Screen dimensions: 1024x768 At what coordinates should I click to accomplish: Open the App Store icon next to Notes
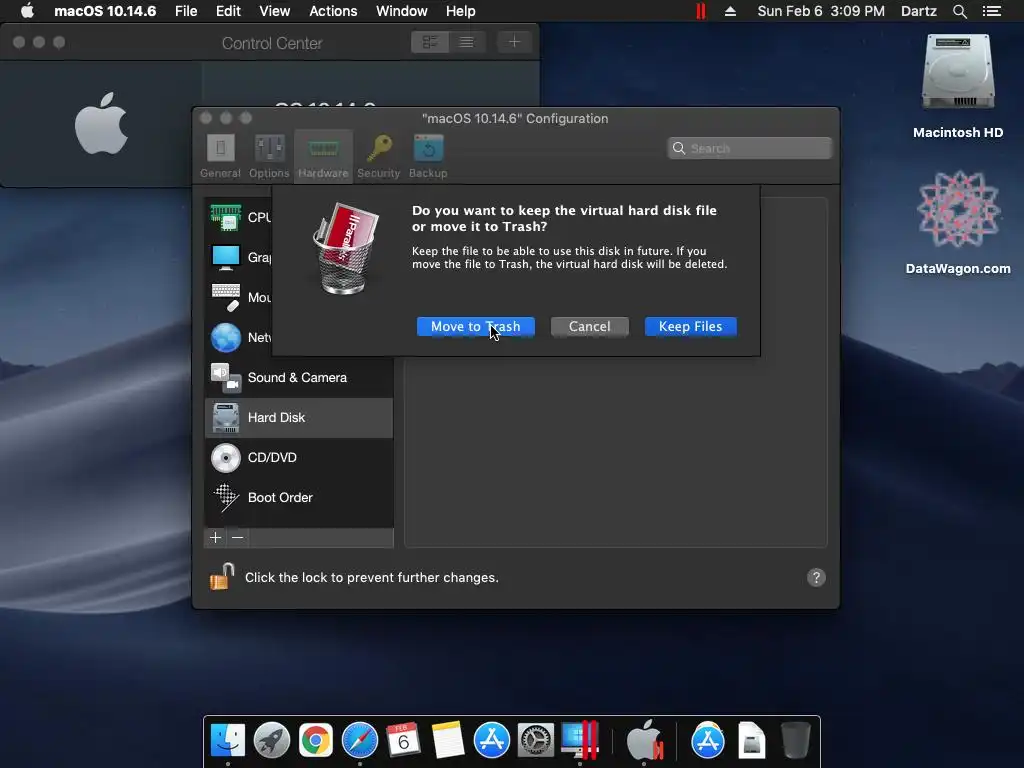(x=492, y=740)
